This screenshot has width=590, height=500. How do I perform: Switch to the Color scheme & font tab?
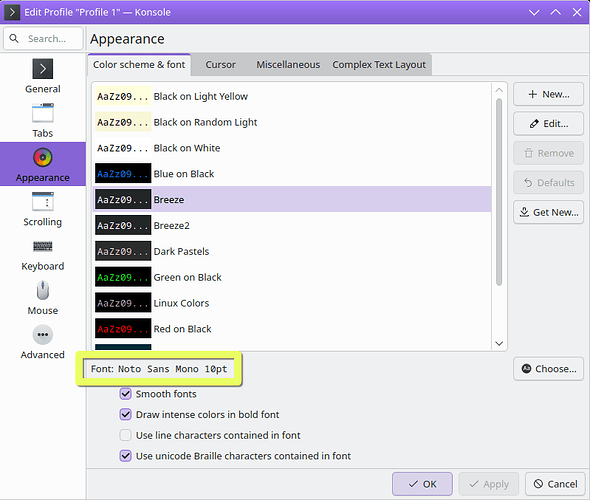point(139,65)
